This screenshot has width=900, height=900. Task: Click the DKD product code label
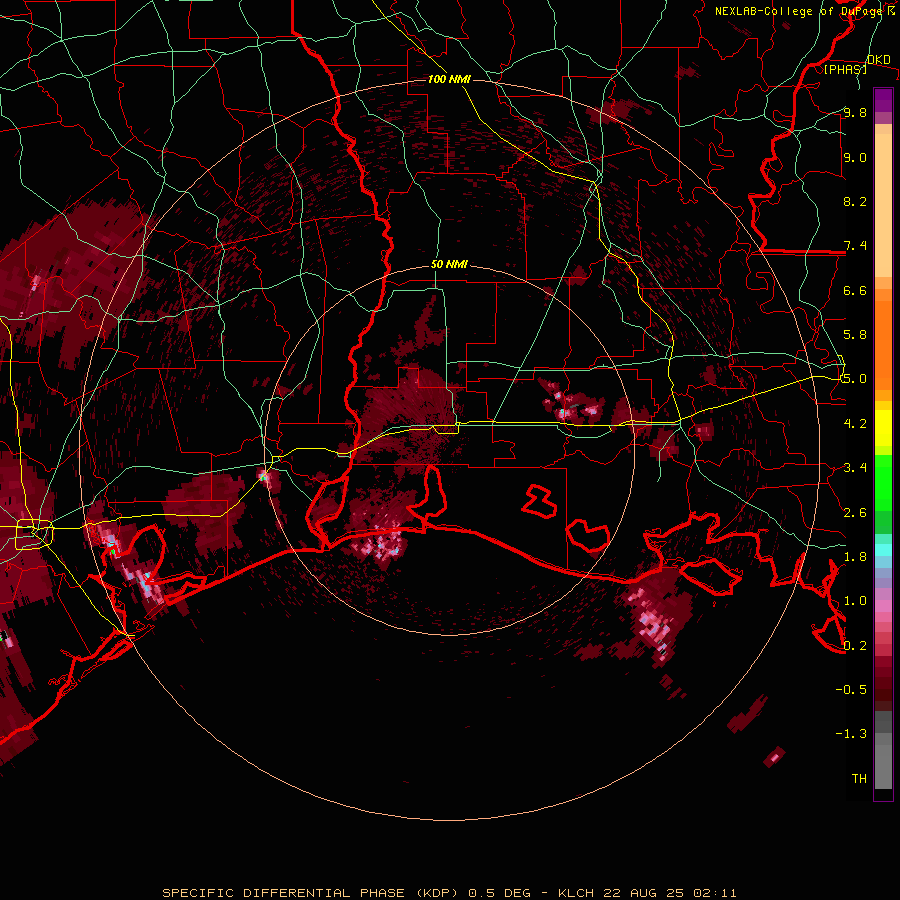point(878,60)
